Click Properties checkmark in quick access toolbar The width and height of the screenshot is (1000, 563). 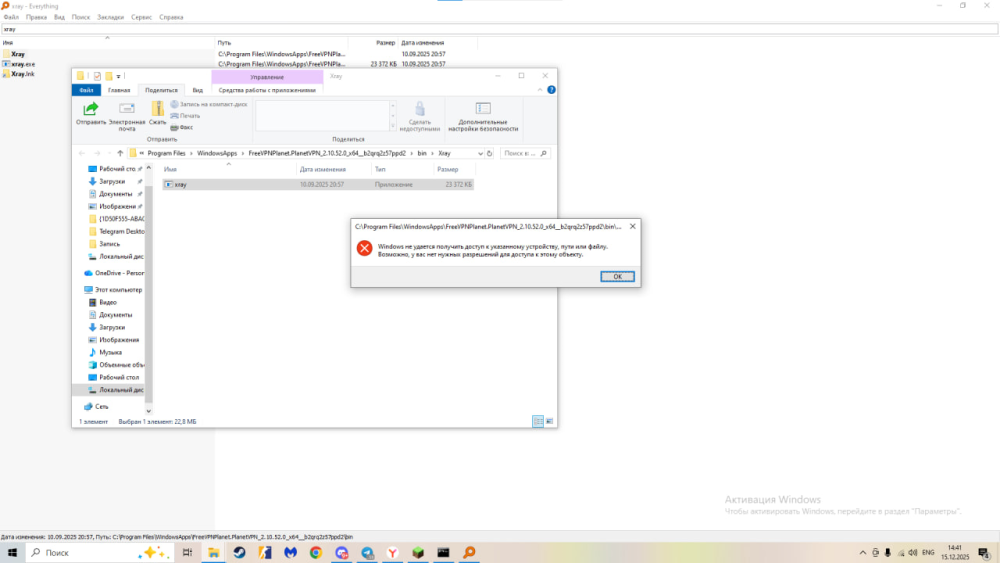point(97,76)
